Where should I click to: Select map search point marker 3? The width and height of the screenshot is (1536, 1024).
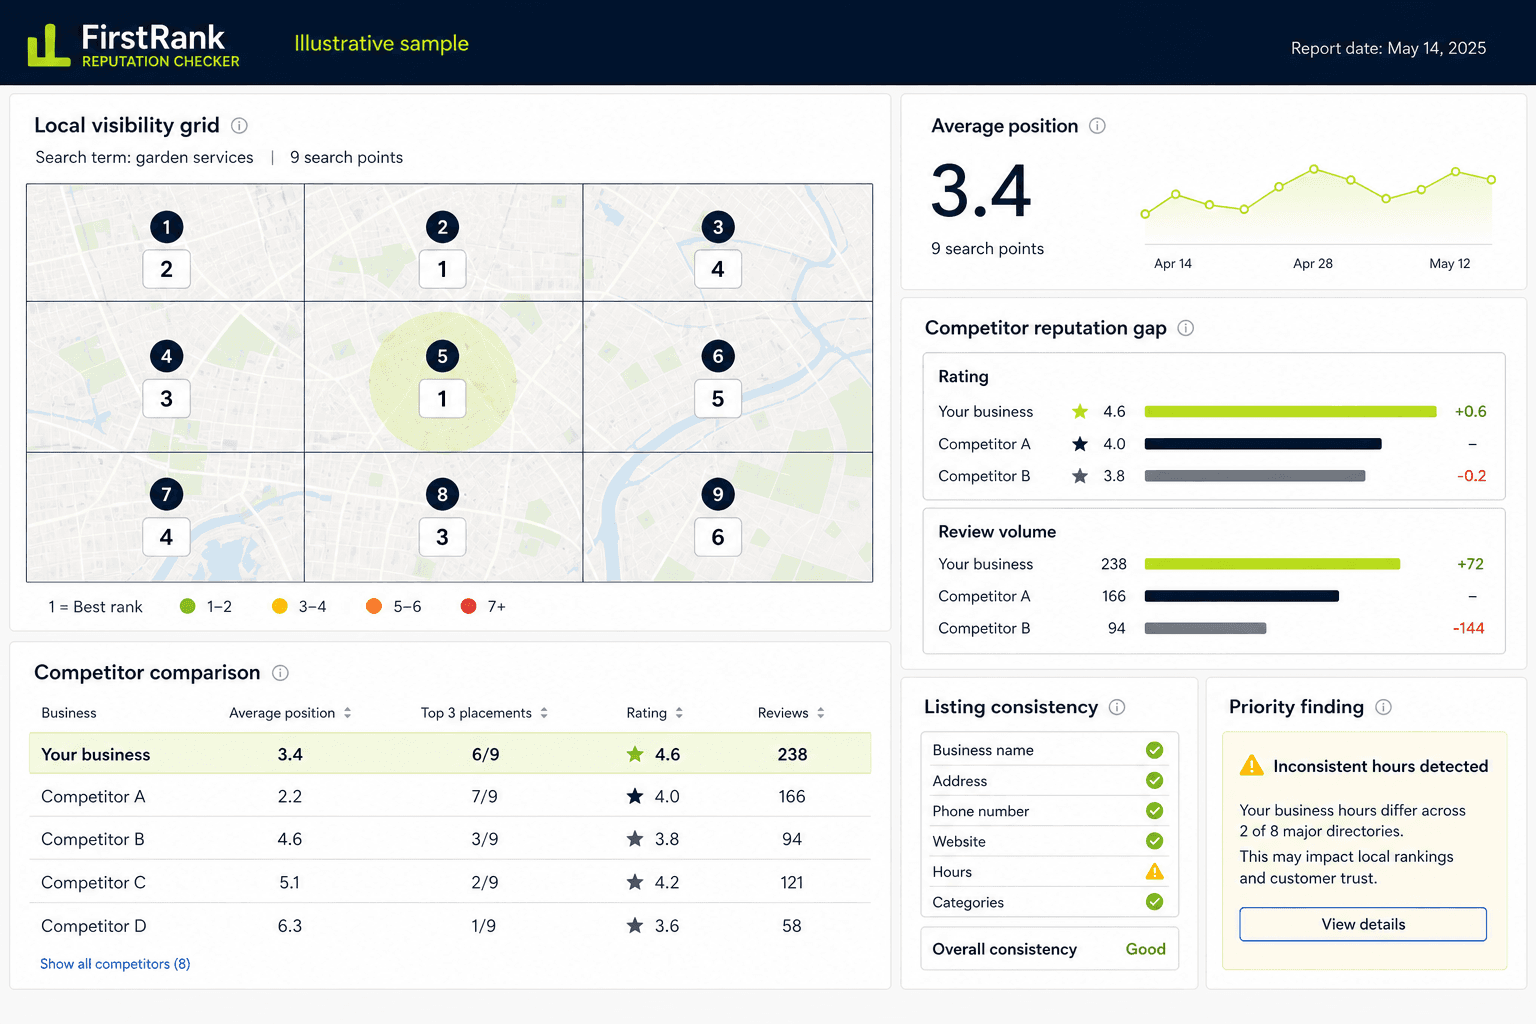click(718, 227)
